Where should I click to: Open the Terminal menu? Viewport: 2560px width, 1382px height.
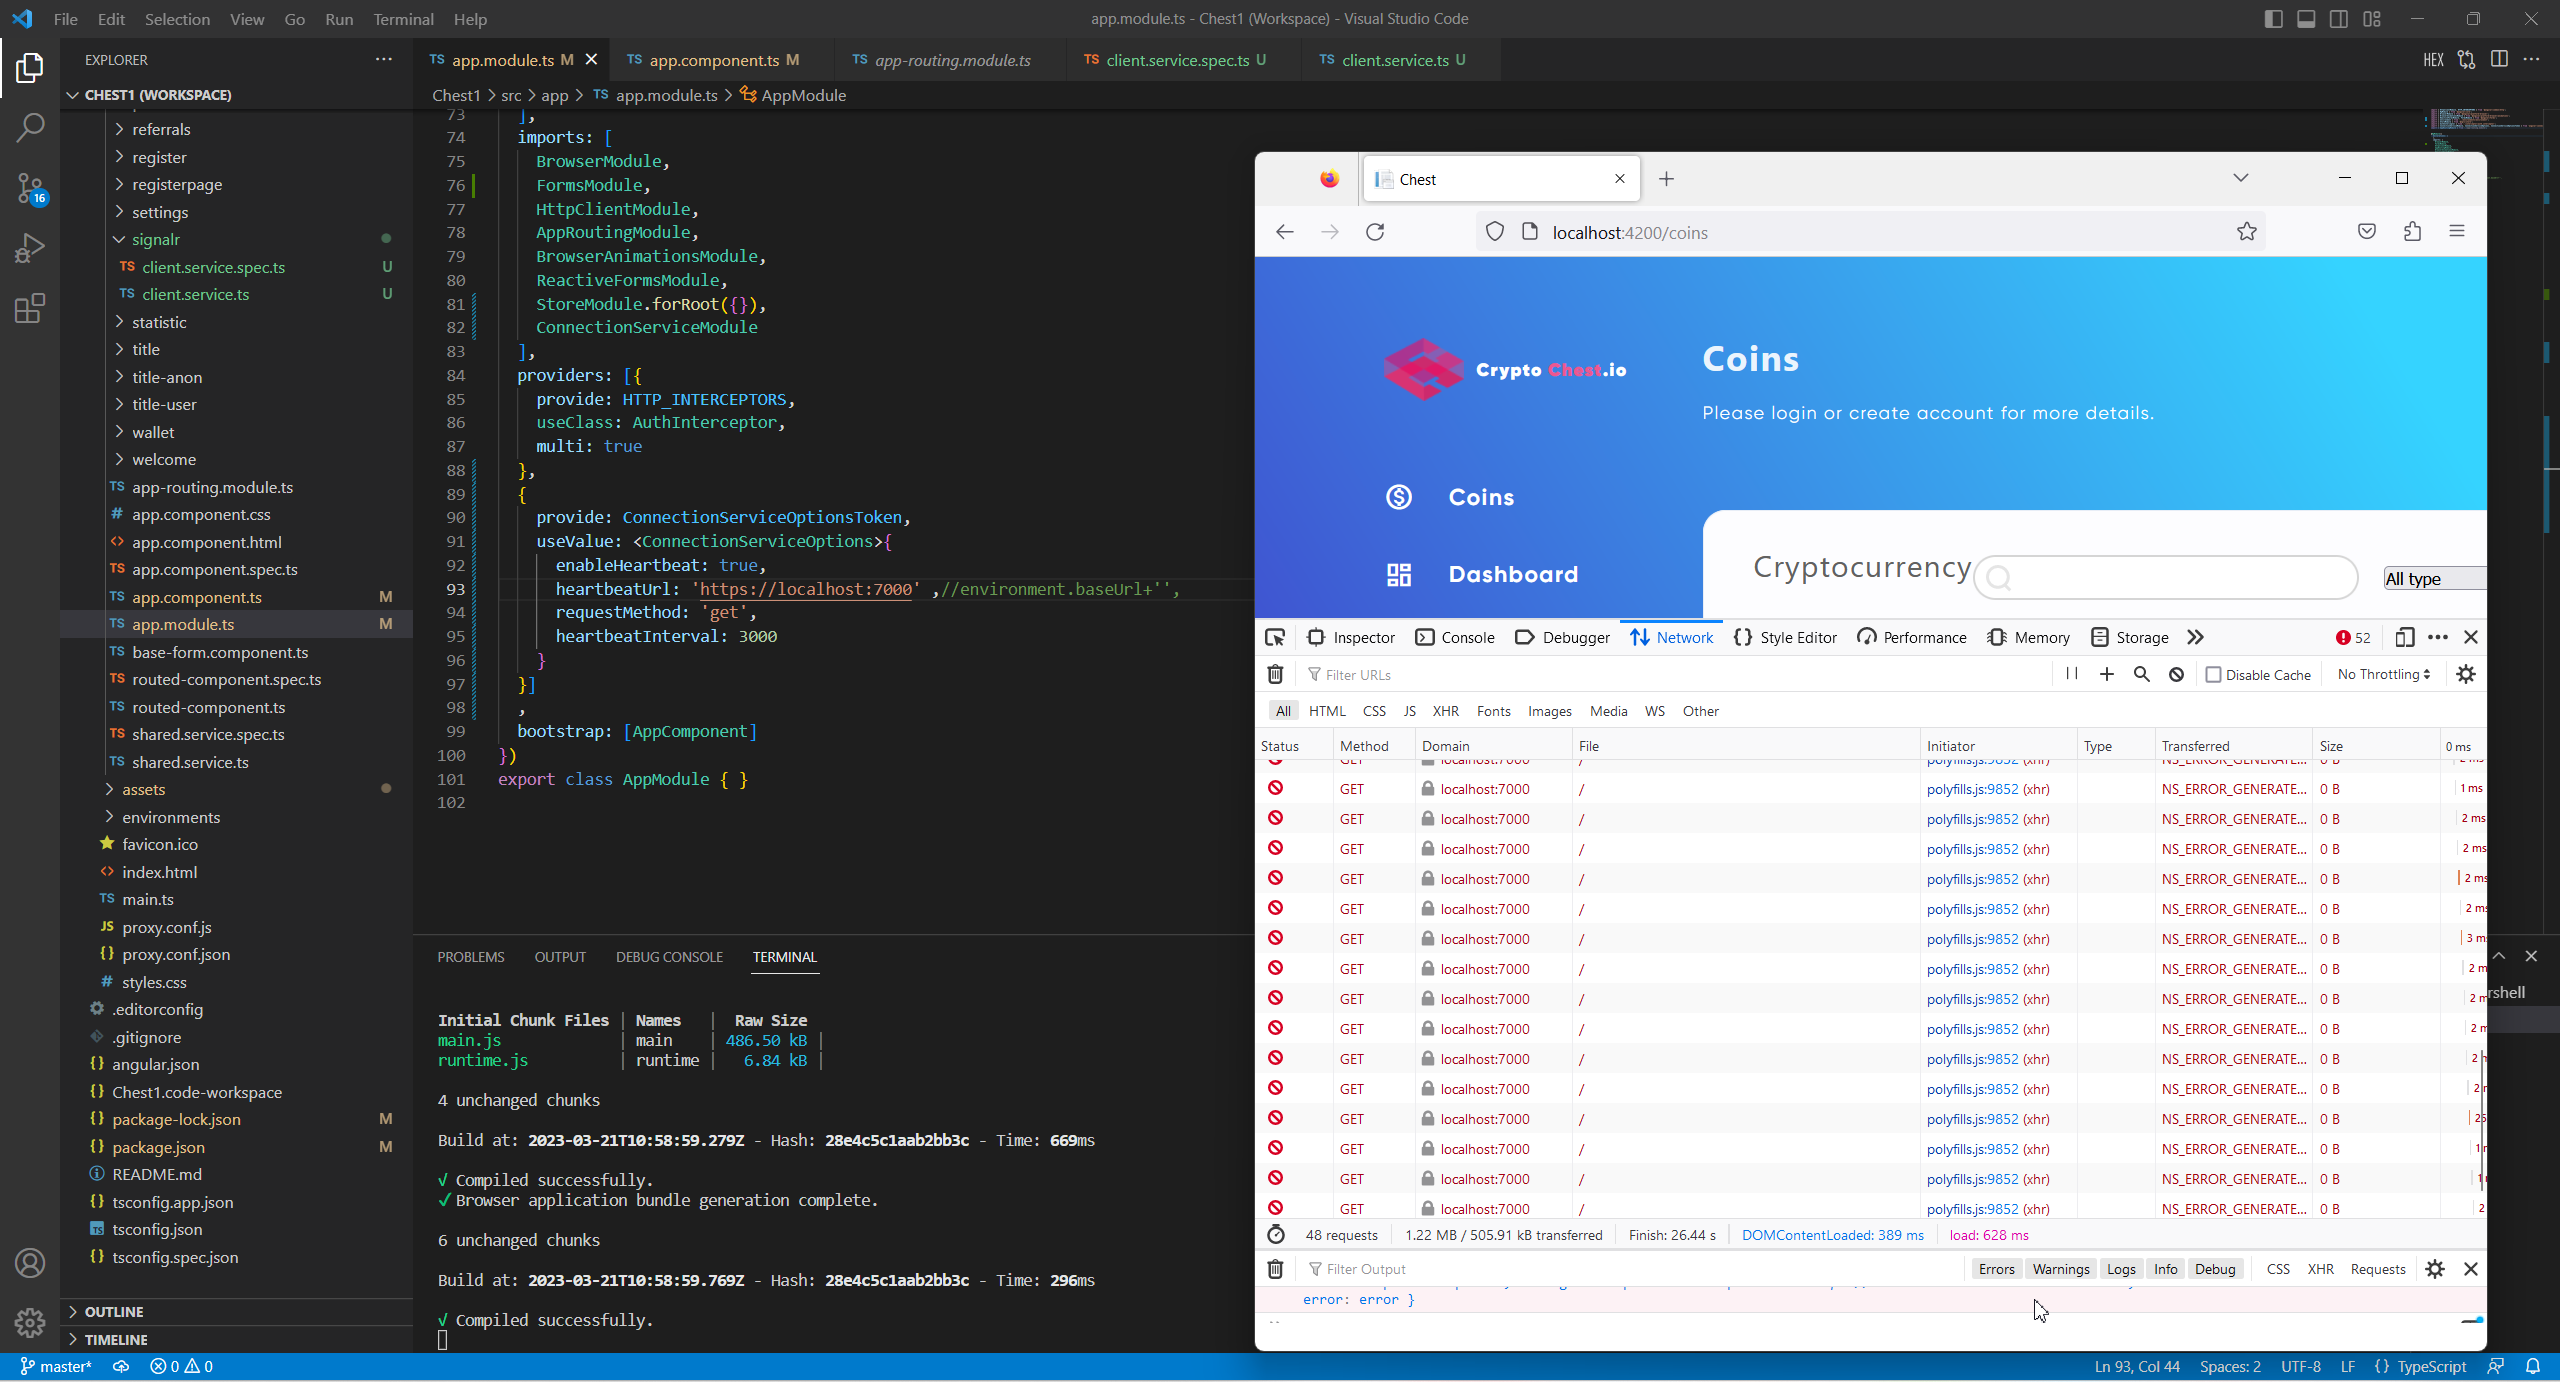click(x=403, y=19)
